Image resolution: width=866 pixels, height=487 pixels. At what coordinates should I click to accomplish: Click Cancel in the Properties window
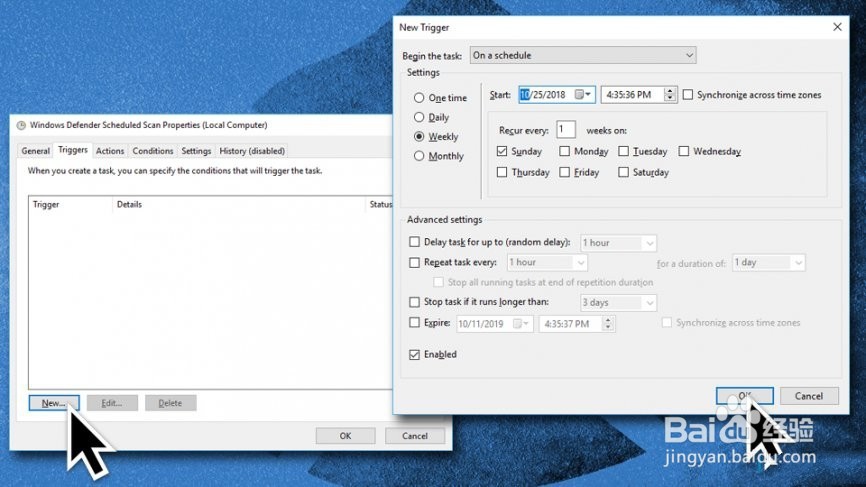pos(415,436)
